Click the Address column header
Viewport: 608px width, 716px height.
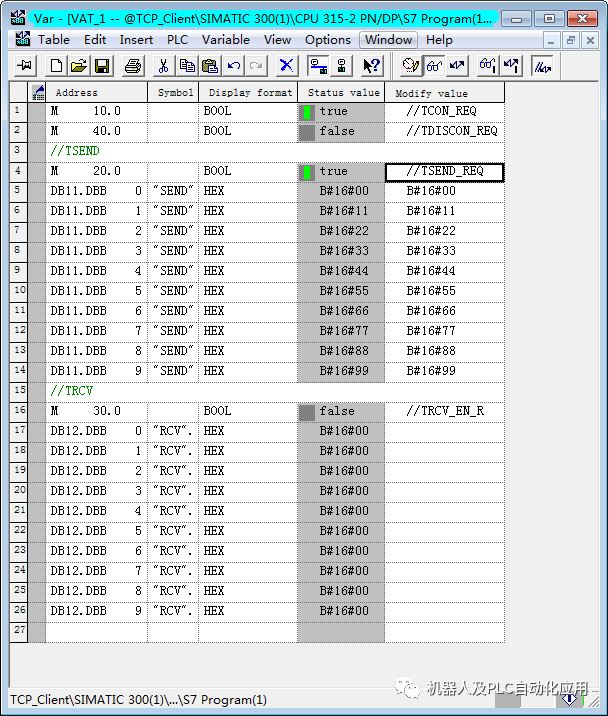click(96, 93)
